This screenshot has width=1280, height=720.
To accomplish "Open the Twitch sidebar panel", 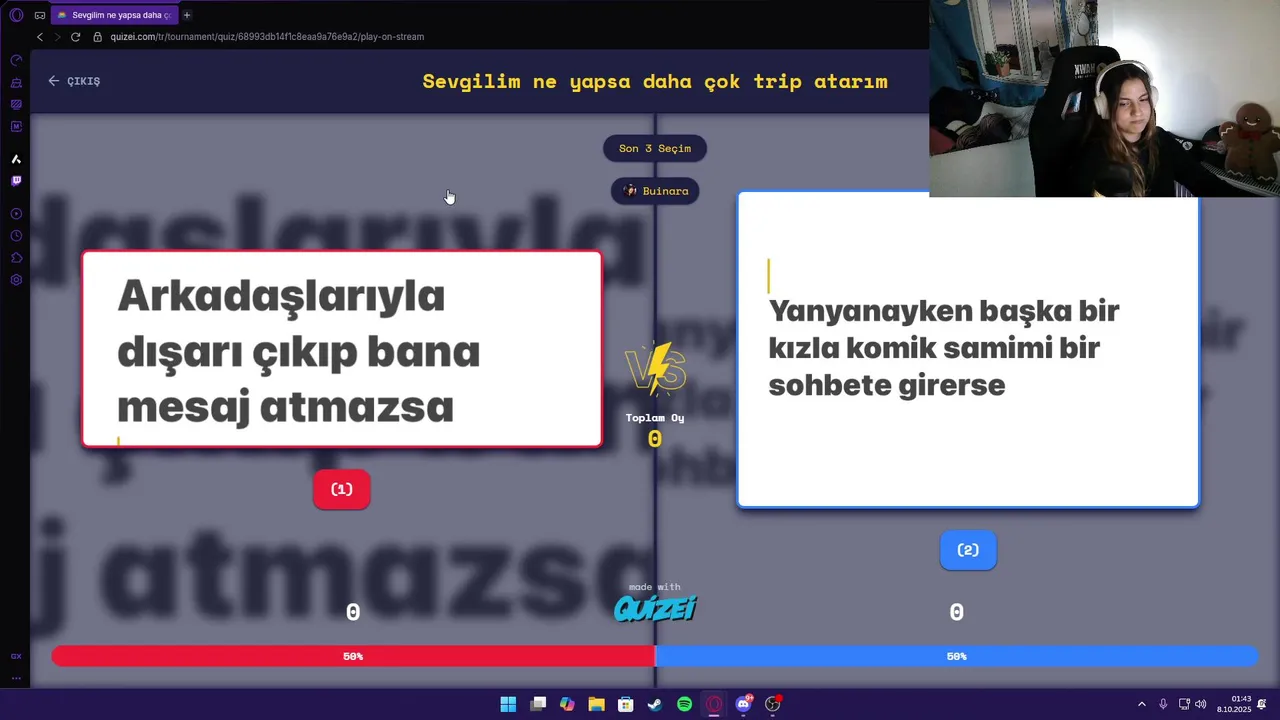I will pyautogui.click(x=16, y=181).
